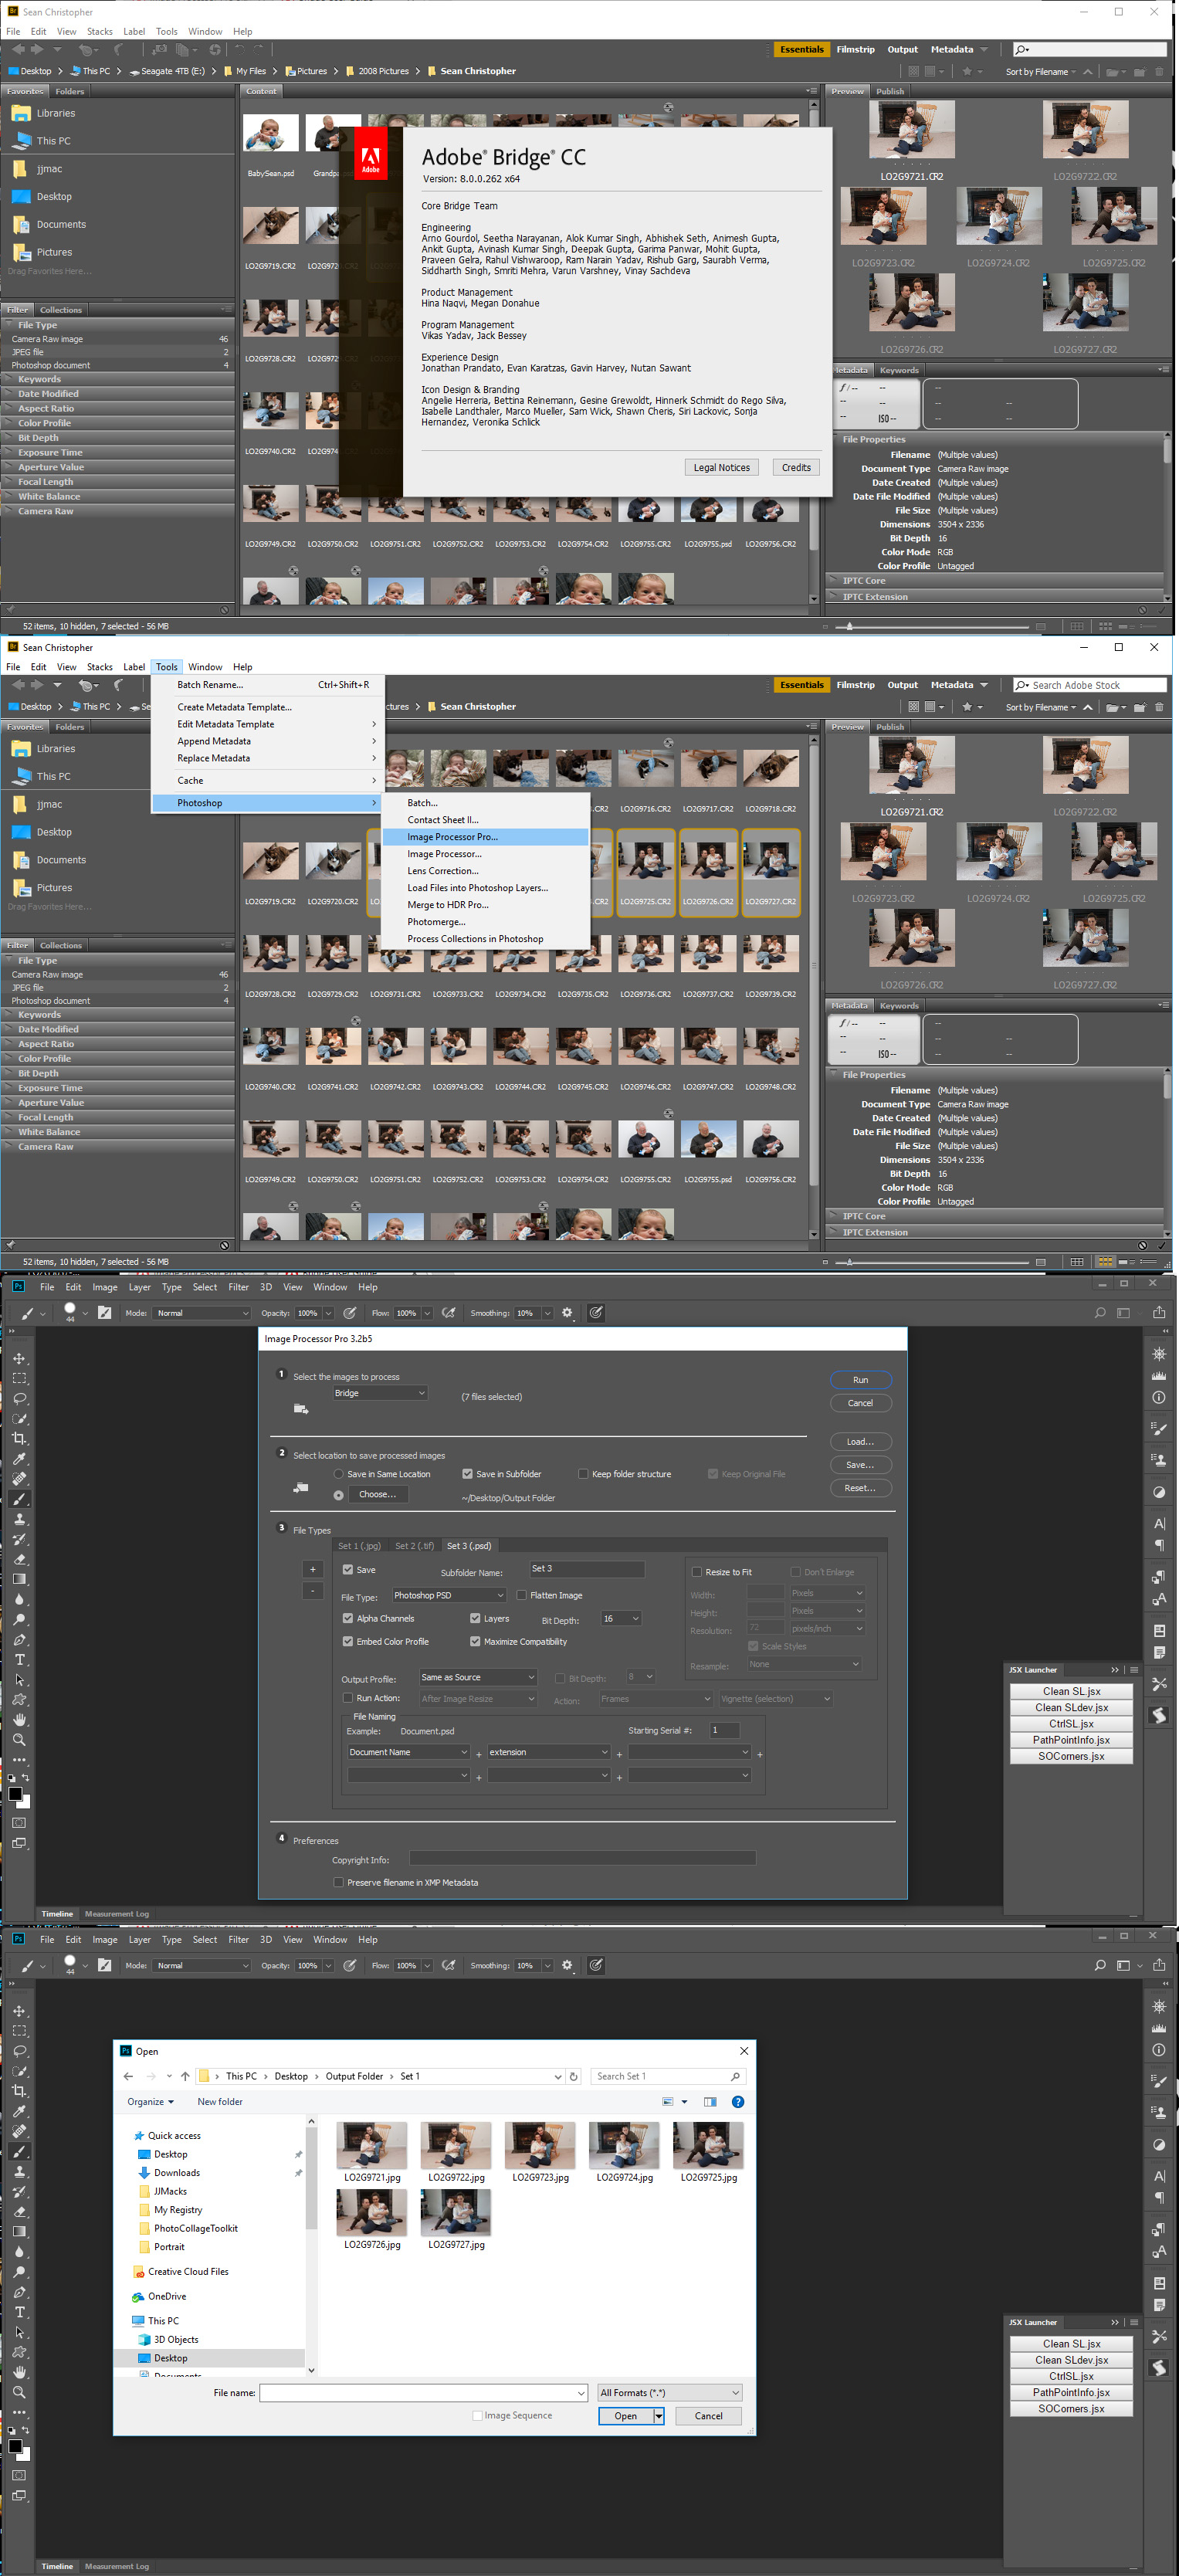Click Choose... output folder button
Image resolution: width=1179 pixels, height=2576 pixels.
click(377, 1494)
